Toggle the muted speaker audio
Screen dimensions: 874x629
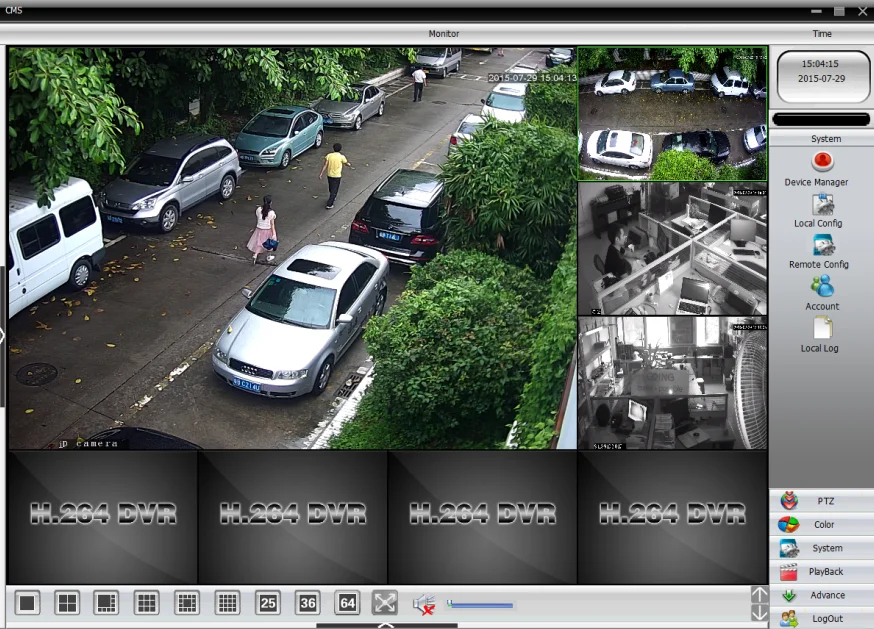423,604
